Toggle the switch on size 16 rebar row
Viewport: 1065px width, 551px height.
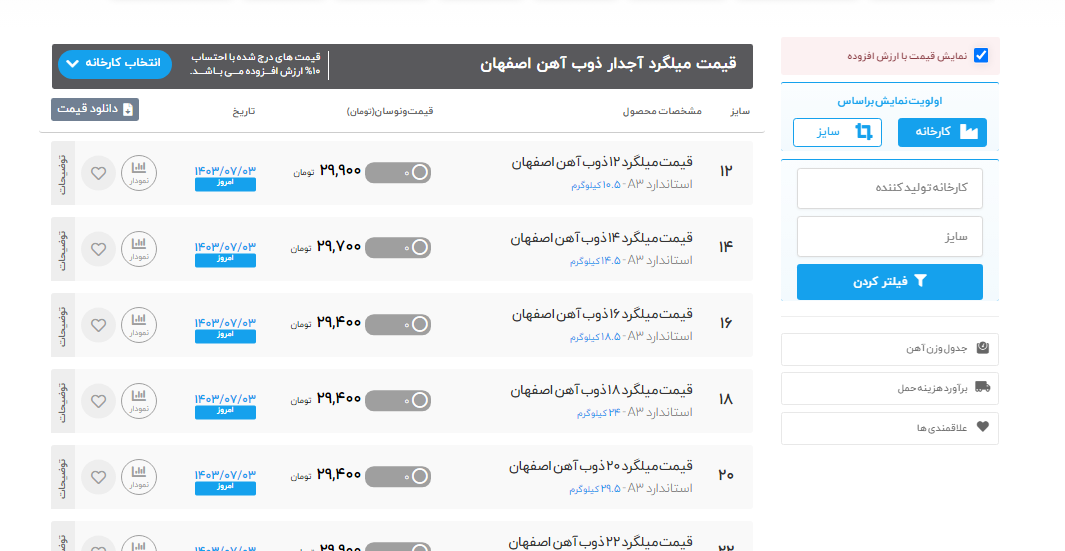[398, 325]
